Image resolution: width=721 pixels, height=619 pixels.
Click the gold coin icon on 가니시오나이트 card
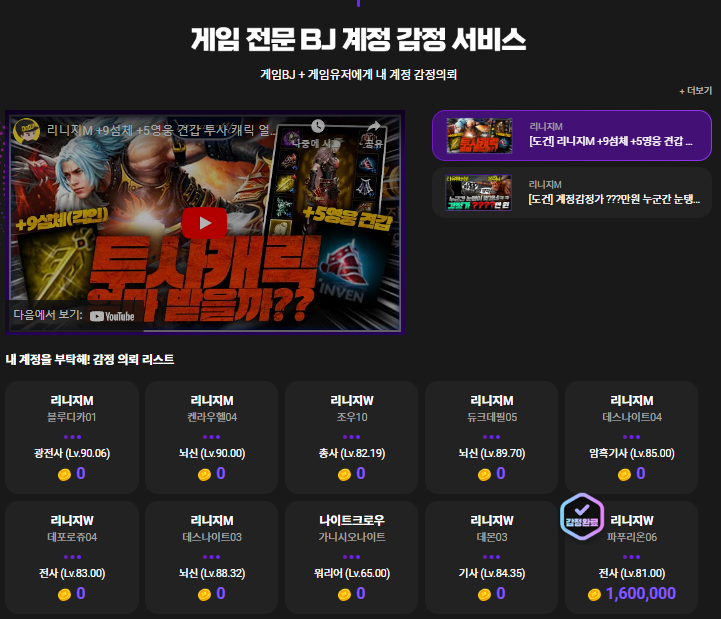point(344,595)
